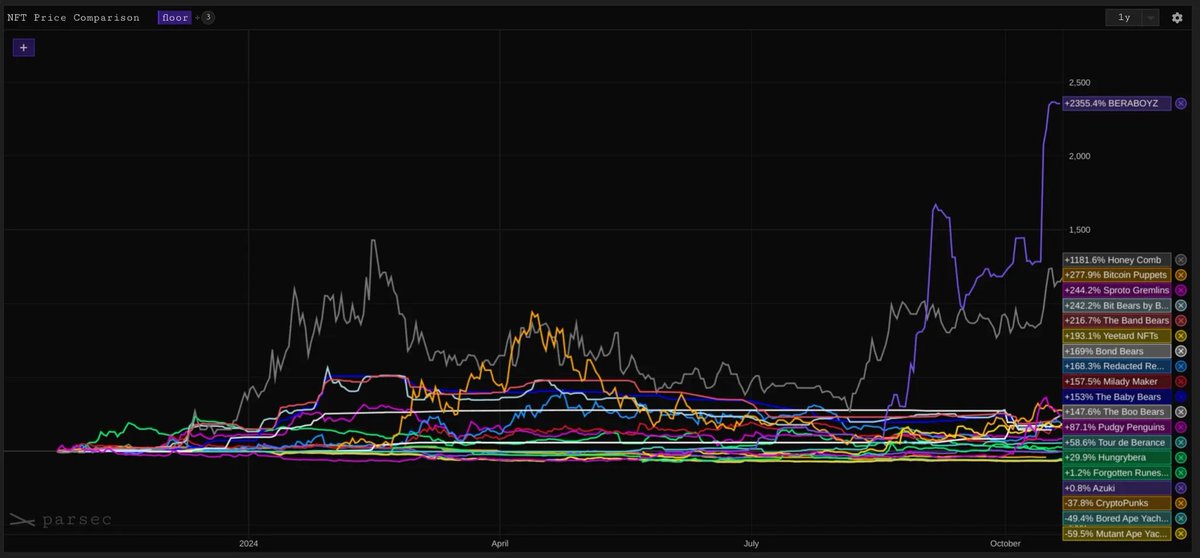Viewport: 1200px width, 558px height.
Task: Toggle the +277.9% Bitcoin Puppets legend label
Action: (x=1116, y=275)
